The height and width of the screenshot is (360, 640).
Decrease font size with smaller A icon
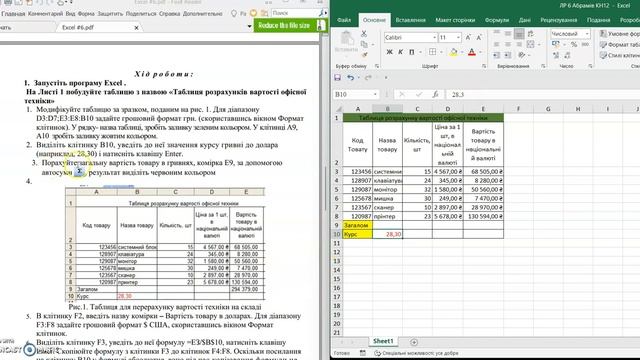(x=479, y=38)
